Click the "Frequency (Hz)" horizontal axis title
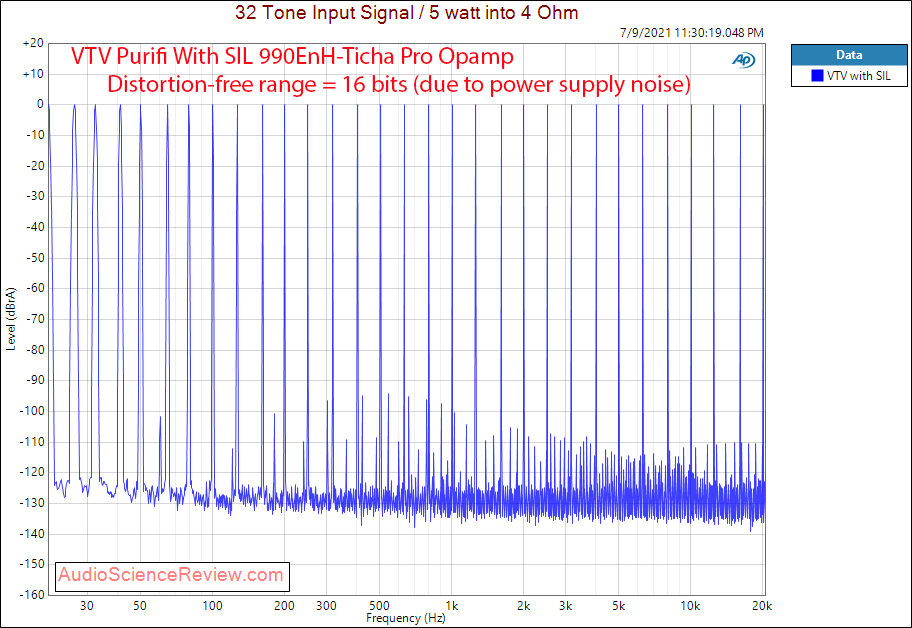 point(405,618)
